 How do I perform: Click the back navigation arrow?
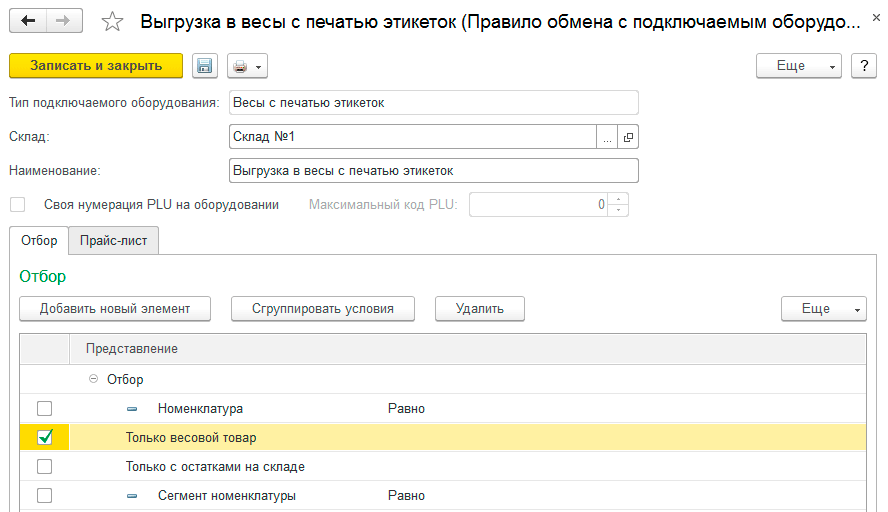pos(29,21)
